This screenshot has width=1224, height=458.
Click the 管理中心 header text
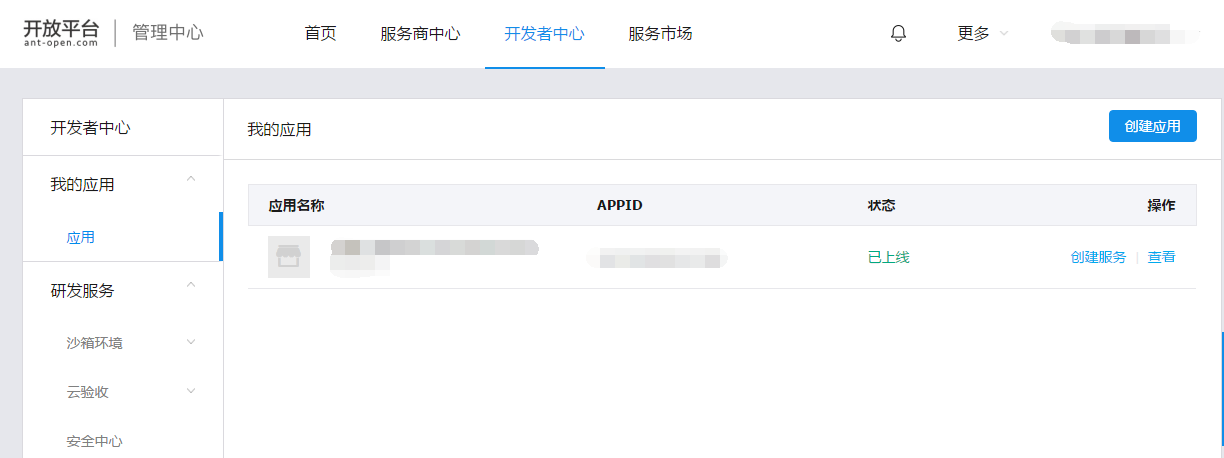[x=168, y=33]
